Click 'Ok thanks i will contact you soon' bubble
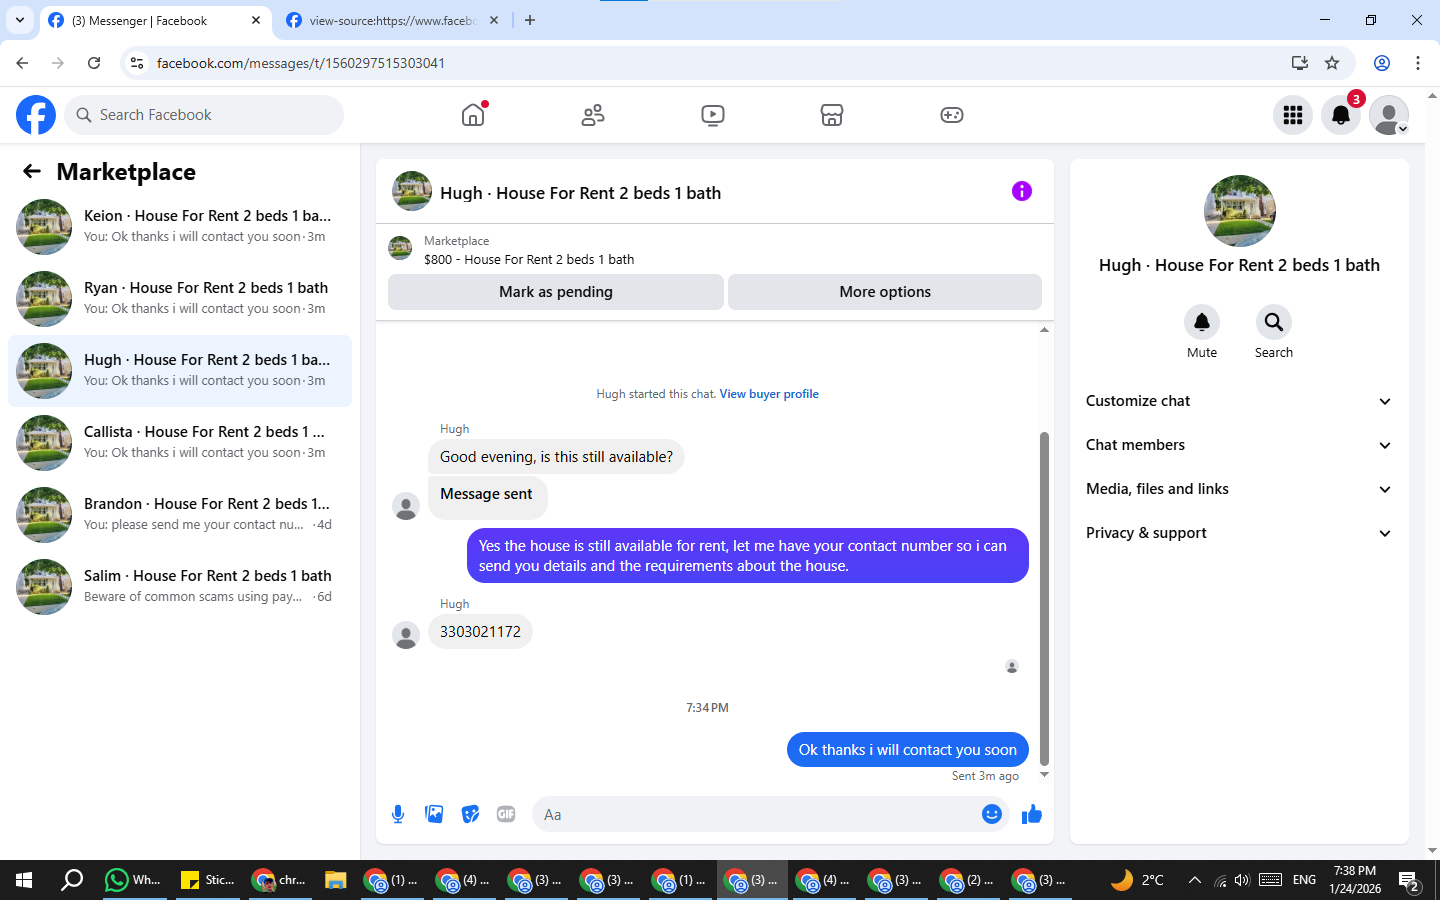1440x900 pixels. (x=908, y=750)
